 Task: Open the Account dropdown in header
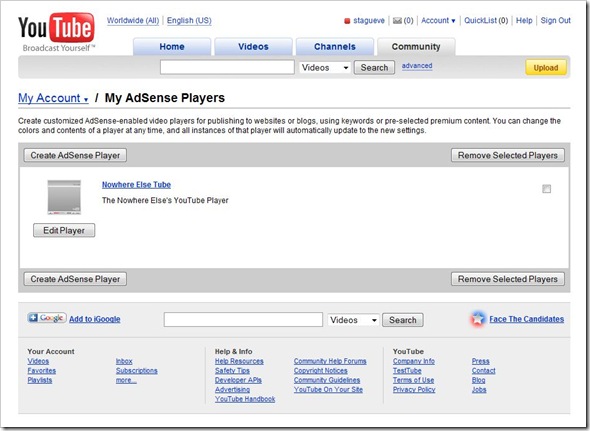pyautogui.click(x=438, y=21)
